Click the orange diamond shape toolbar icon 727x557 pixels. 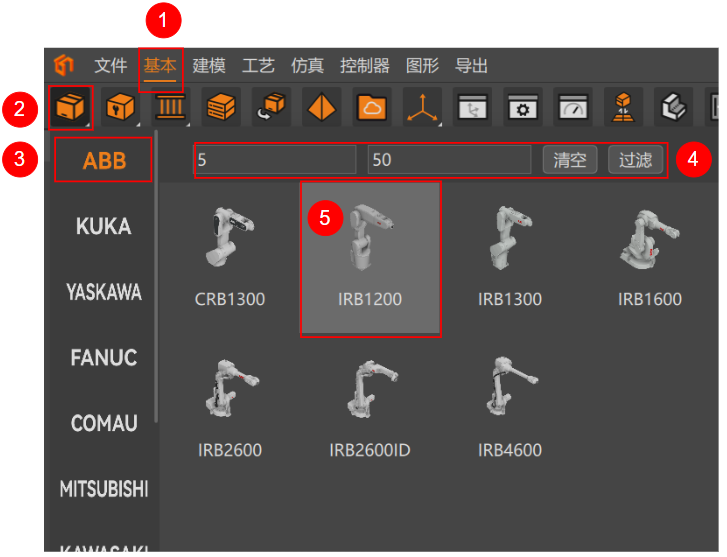[321, 107]
